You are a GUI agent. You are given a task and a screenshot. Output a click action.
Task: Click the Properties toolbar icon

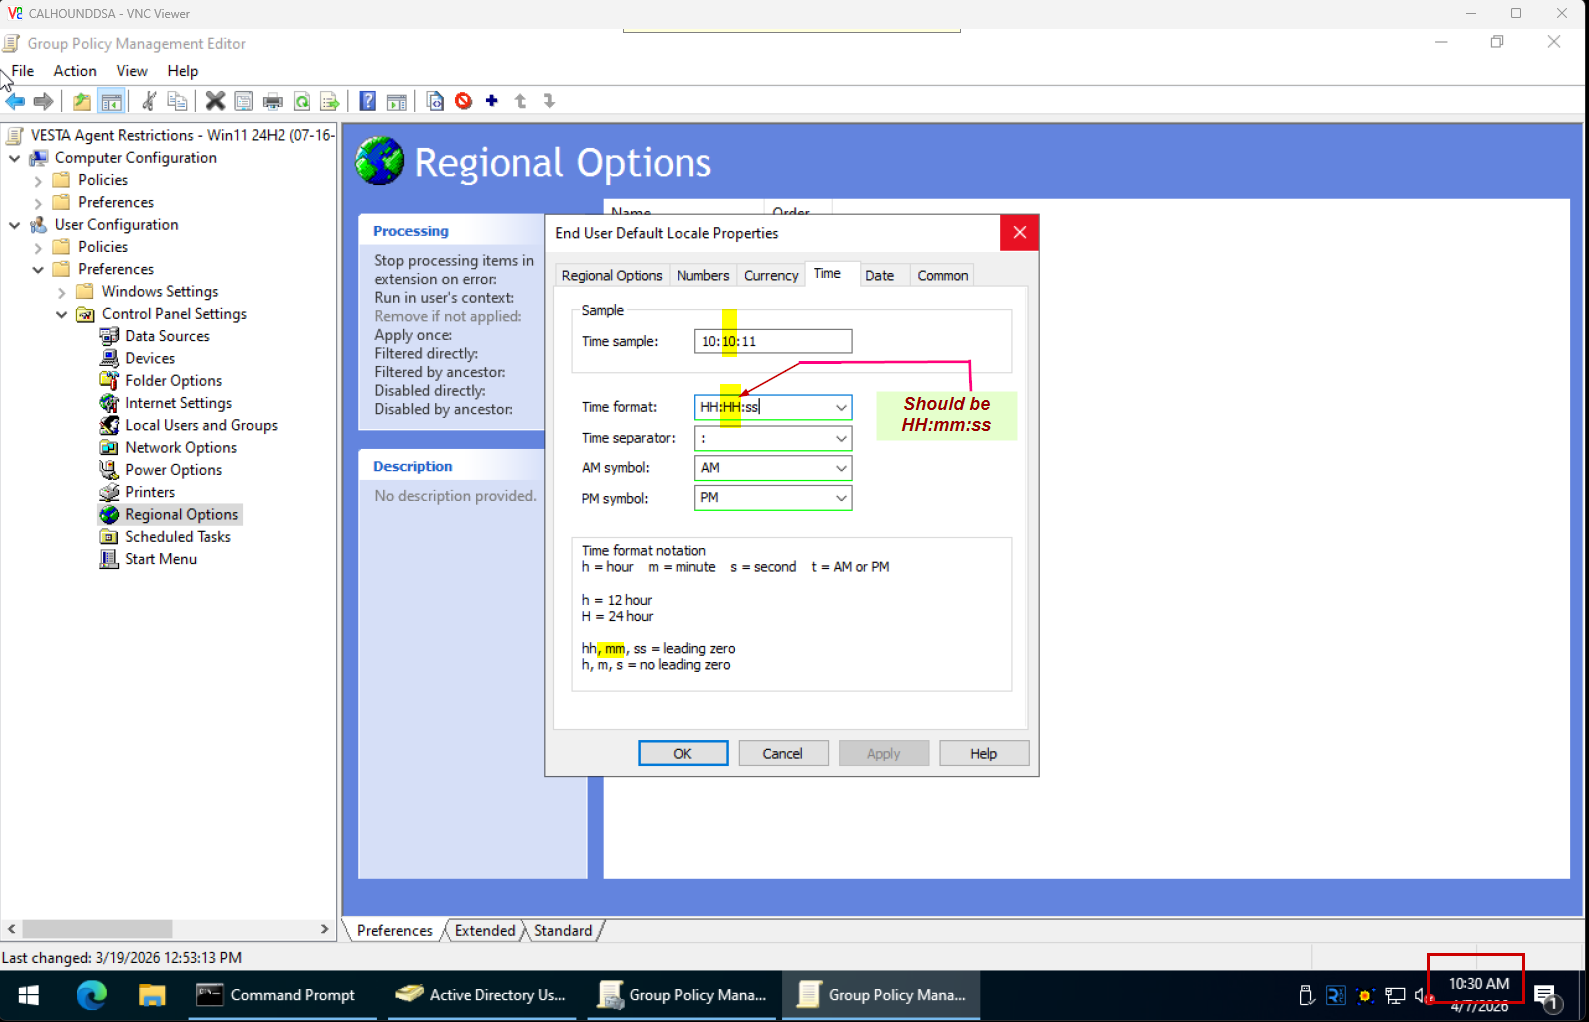[244, 101]
